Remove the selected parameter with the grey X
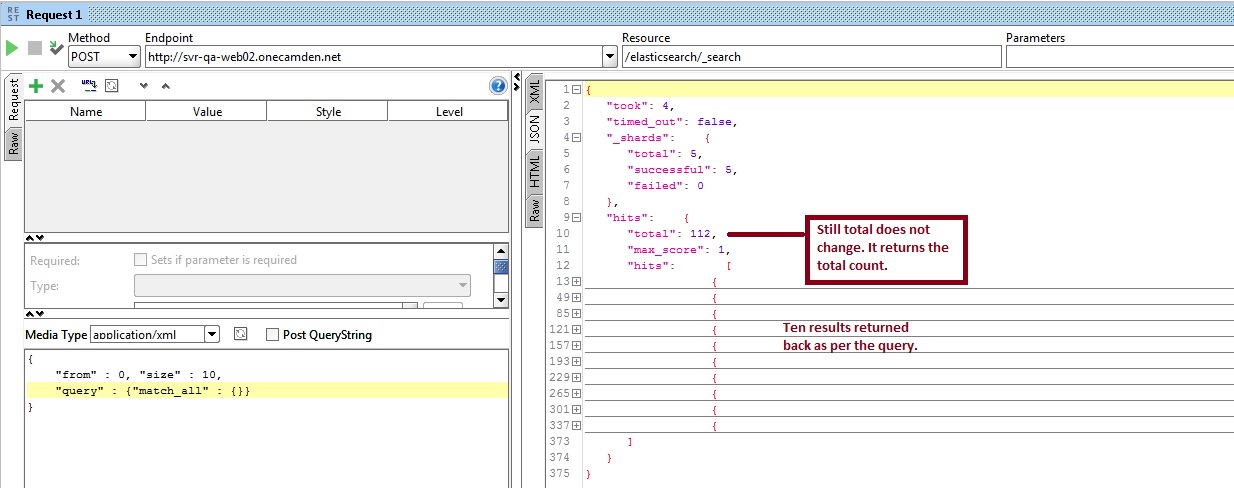 pyautogui.click(x=58, y=86)
